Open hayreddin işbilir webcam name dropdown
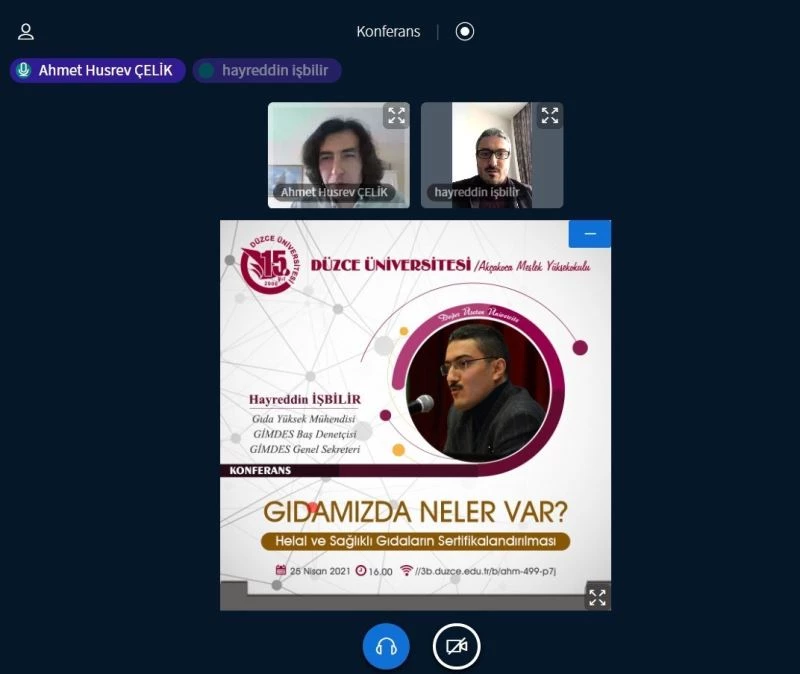Image resolution: width=800 pixels, height=674 pixels. point(477,192)
